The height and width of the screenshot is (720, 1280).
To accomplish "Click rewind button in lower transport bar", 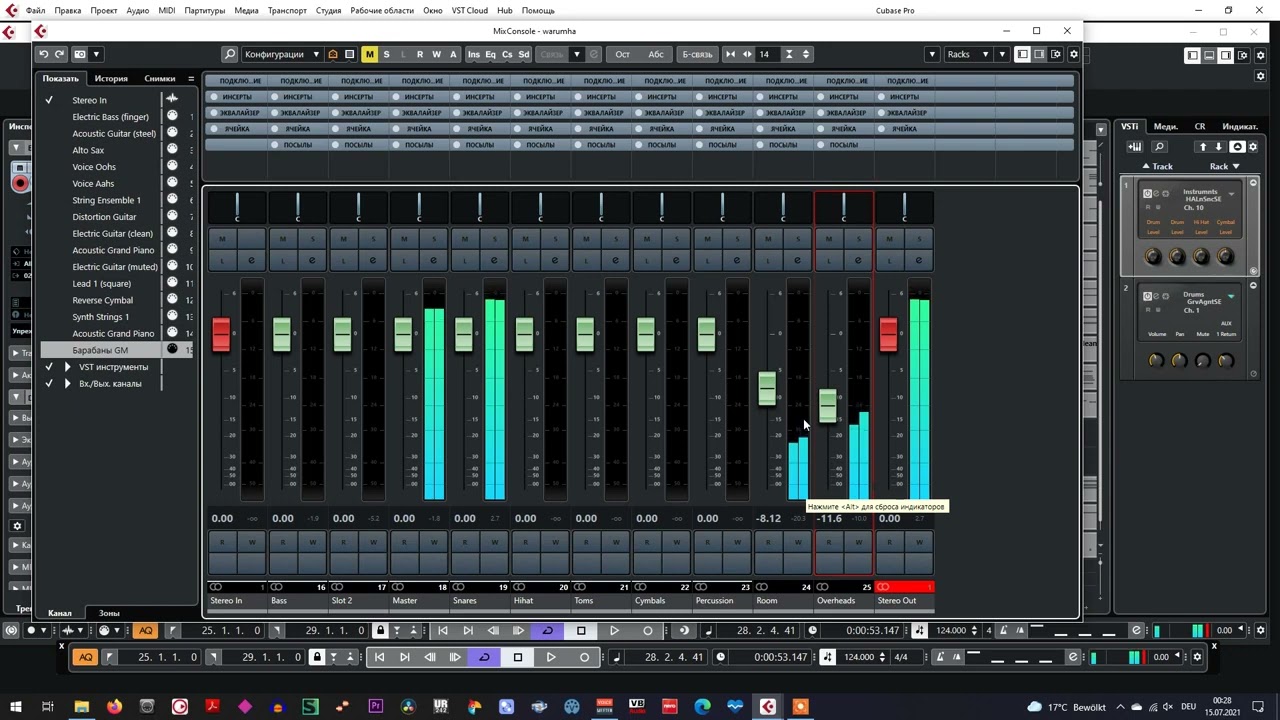I will [429, 657].
